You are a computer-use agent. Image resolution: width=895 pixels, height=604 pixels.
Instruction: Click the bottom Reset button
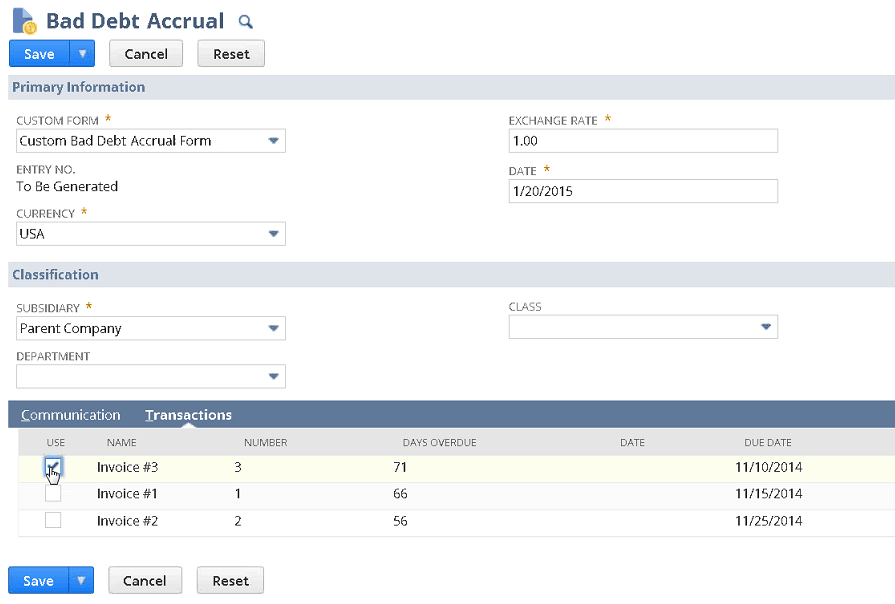pos(231,581)
